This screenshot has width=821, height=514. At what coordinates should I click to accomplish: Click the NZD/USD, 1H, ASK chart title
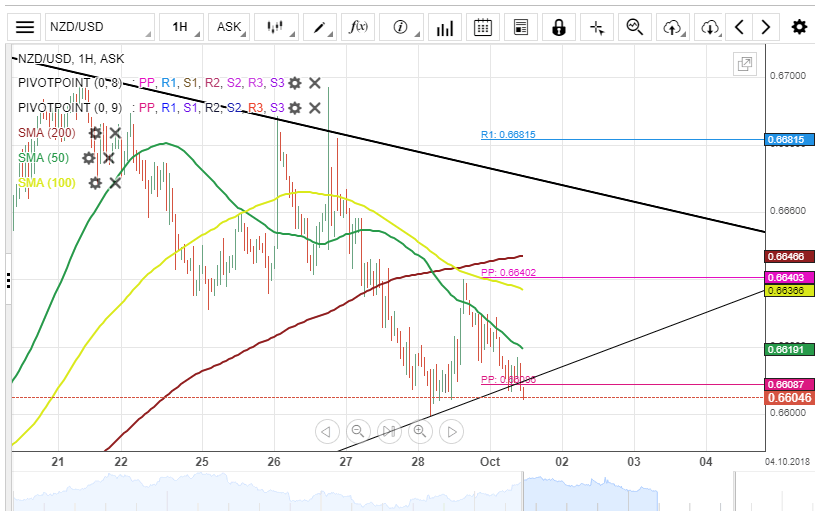click(71, 59)
